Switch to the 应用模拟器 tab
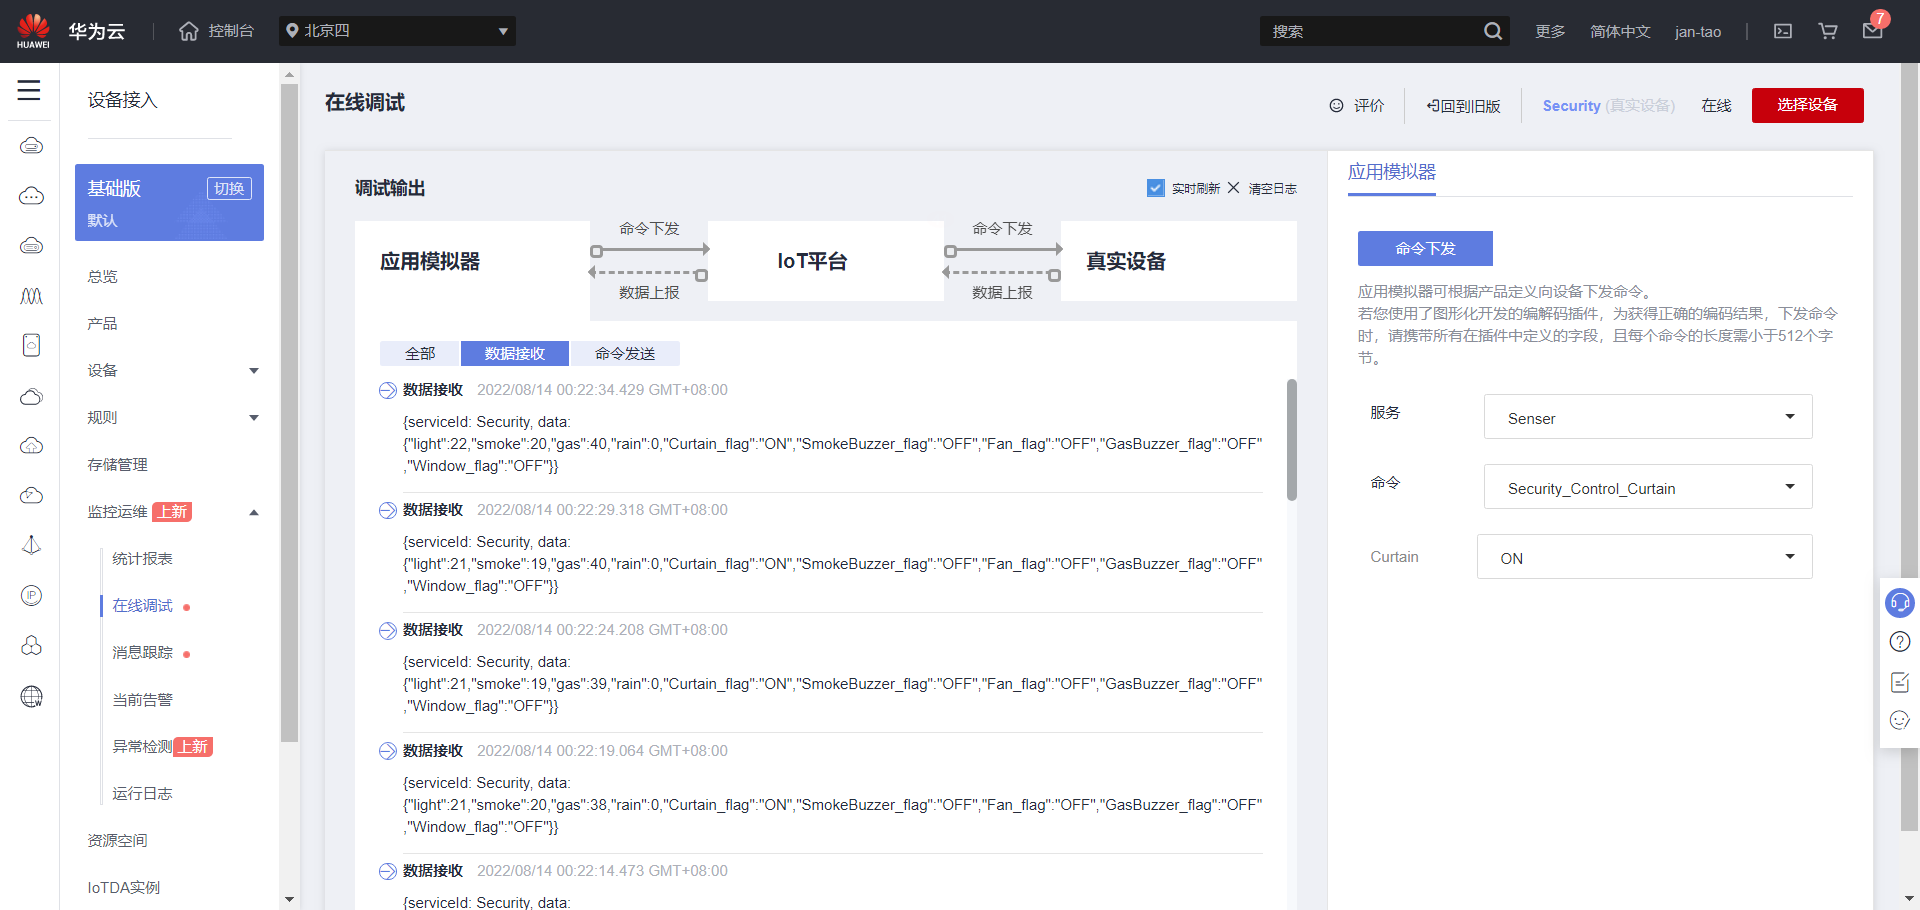Viewport: 1920px width, 910px height. tap(1392, 172)
